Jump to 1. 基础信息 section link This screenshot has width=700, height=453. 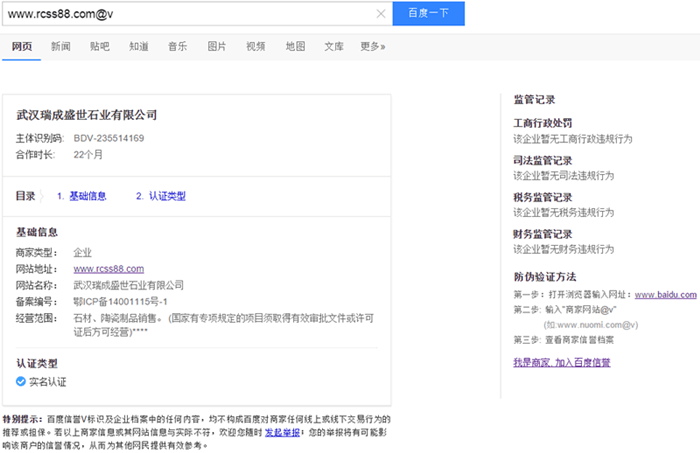(82, 196)
